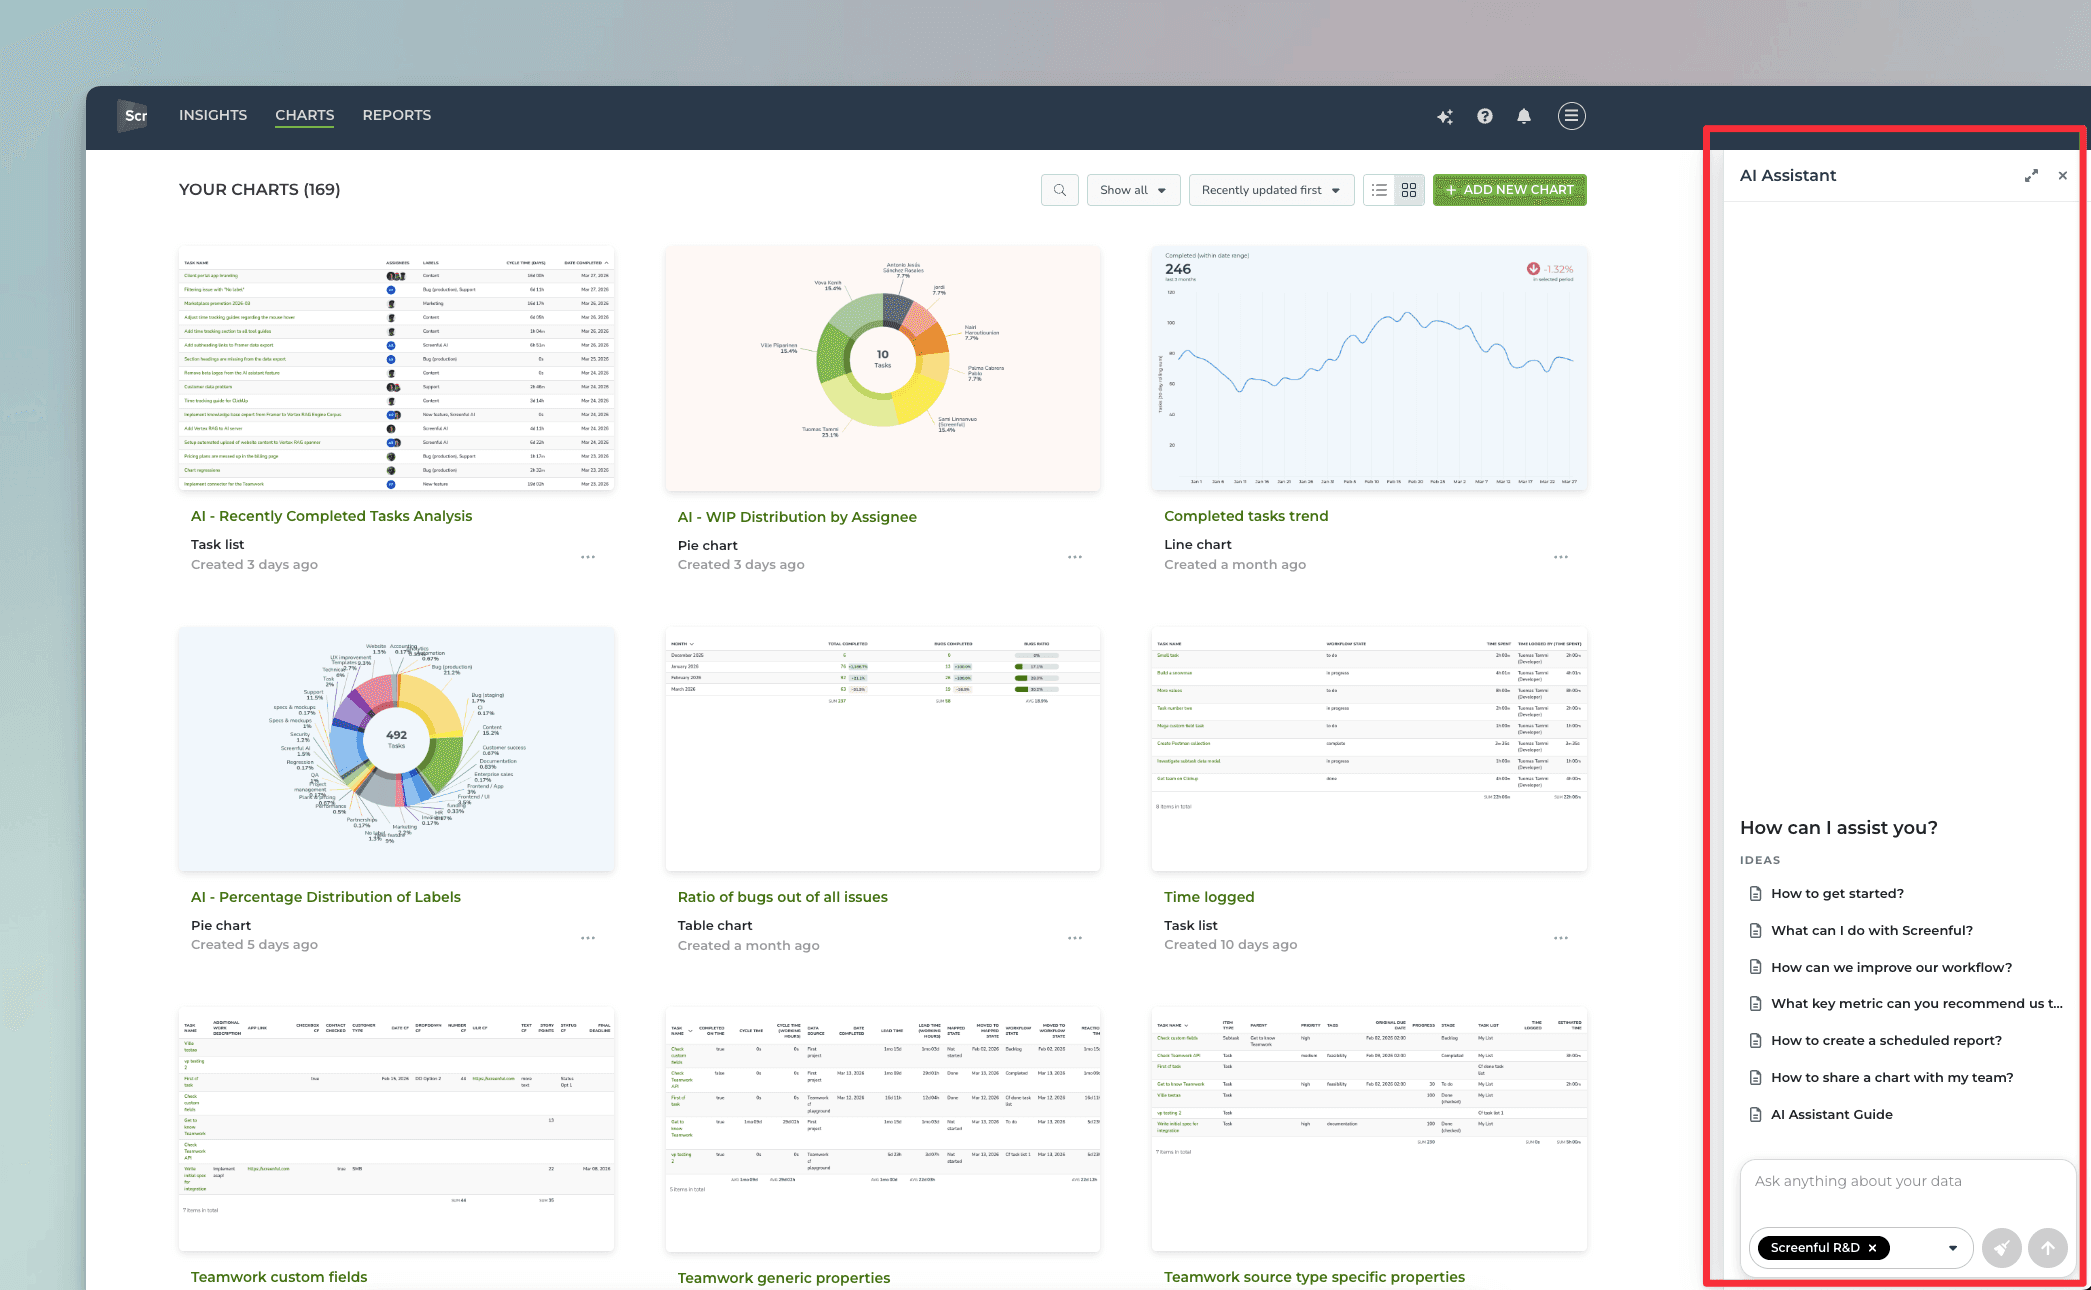Remove the Screenful R&D tag
2091x1290 pixels.
(1872, 1248)
